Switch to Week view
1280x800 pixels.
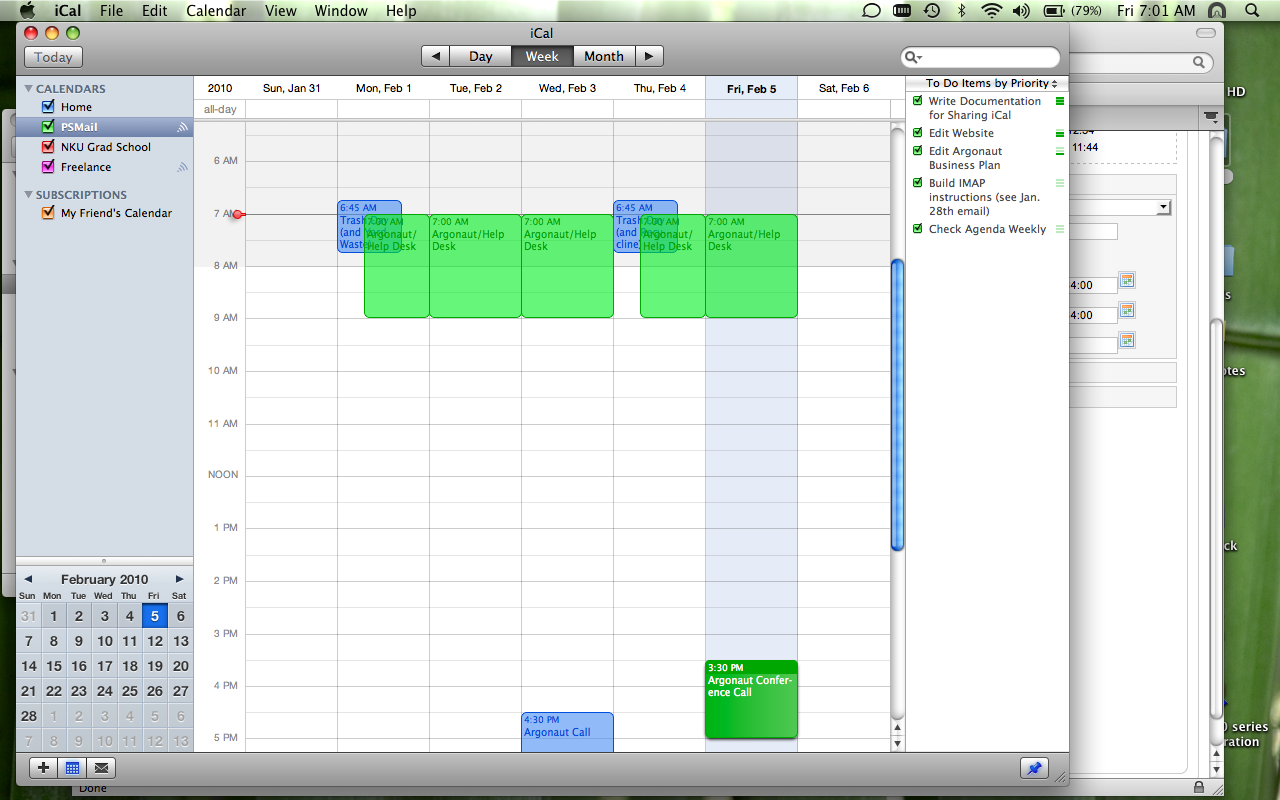coord(542,56)
